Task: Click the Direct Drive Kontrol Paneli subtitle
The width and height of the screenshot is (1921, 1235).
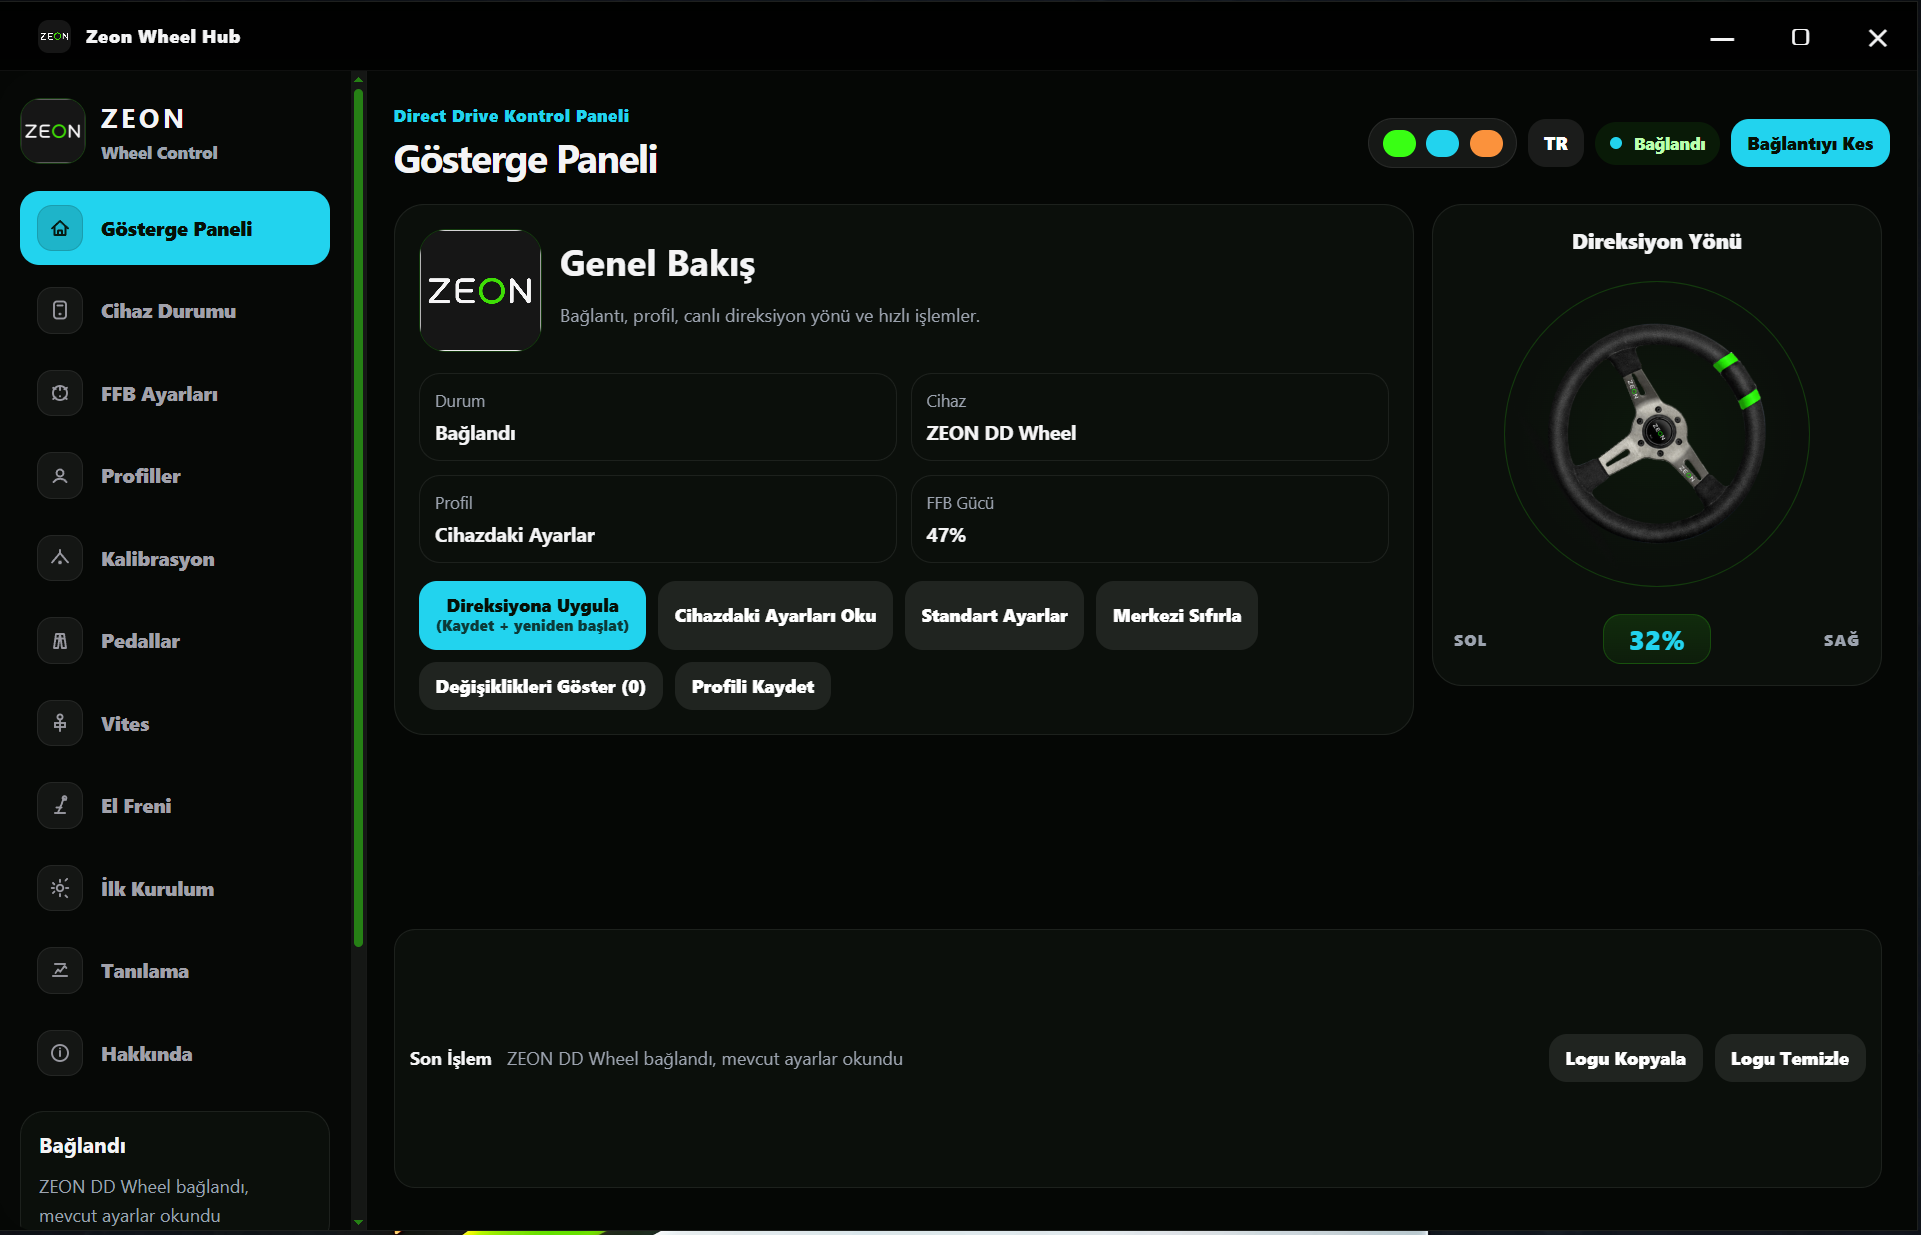Action: pos(511,116)
